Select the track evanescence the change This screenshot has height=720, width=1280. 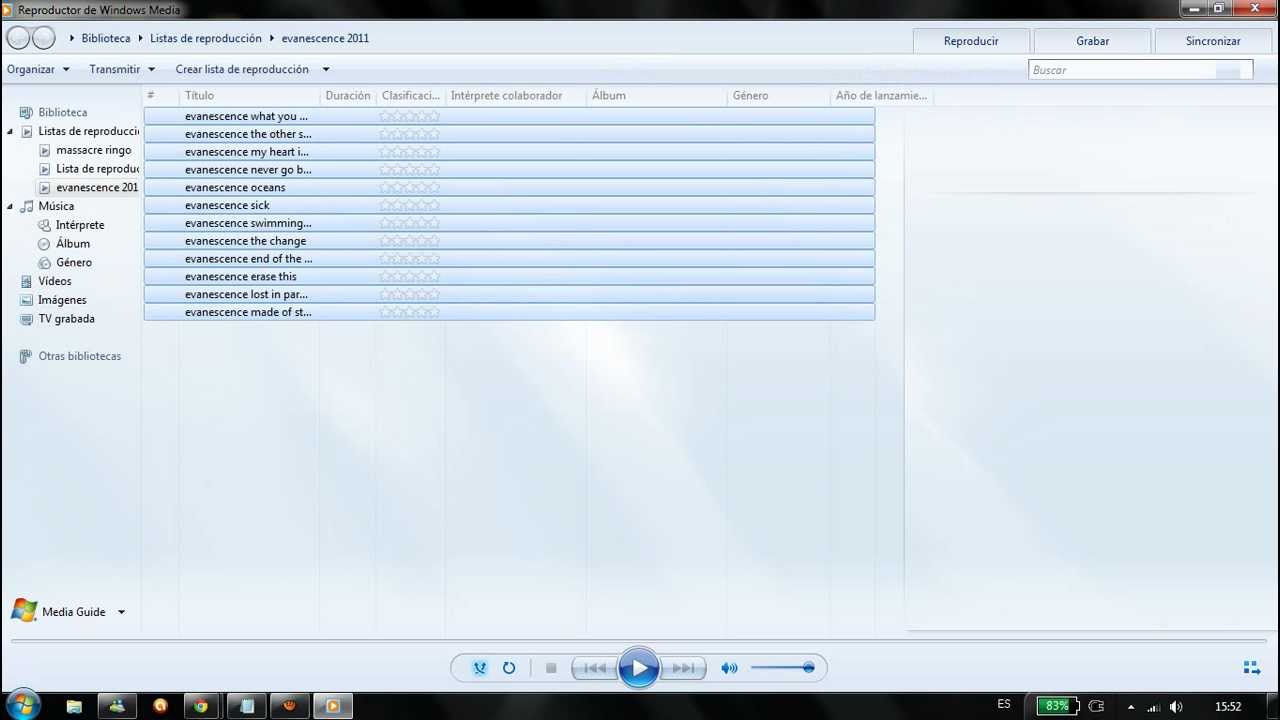509,241
